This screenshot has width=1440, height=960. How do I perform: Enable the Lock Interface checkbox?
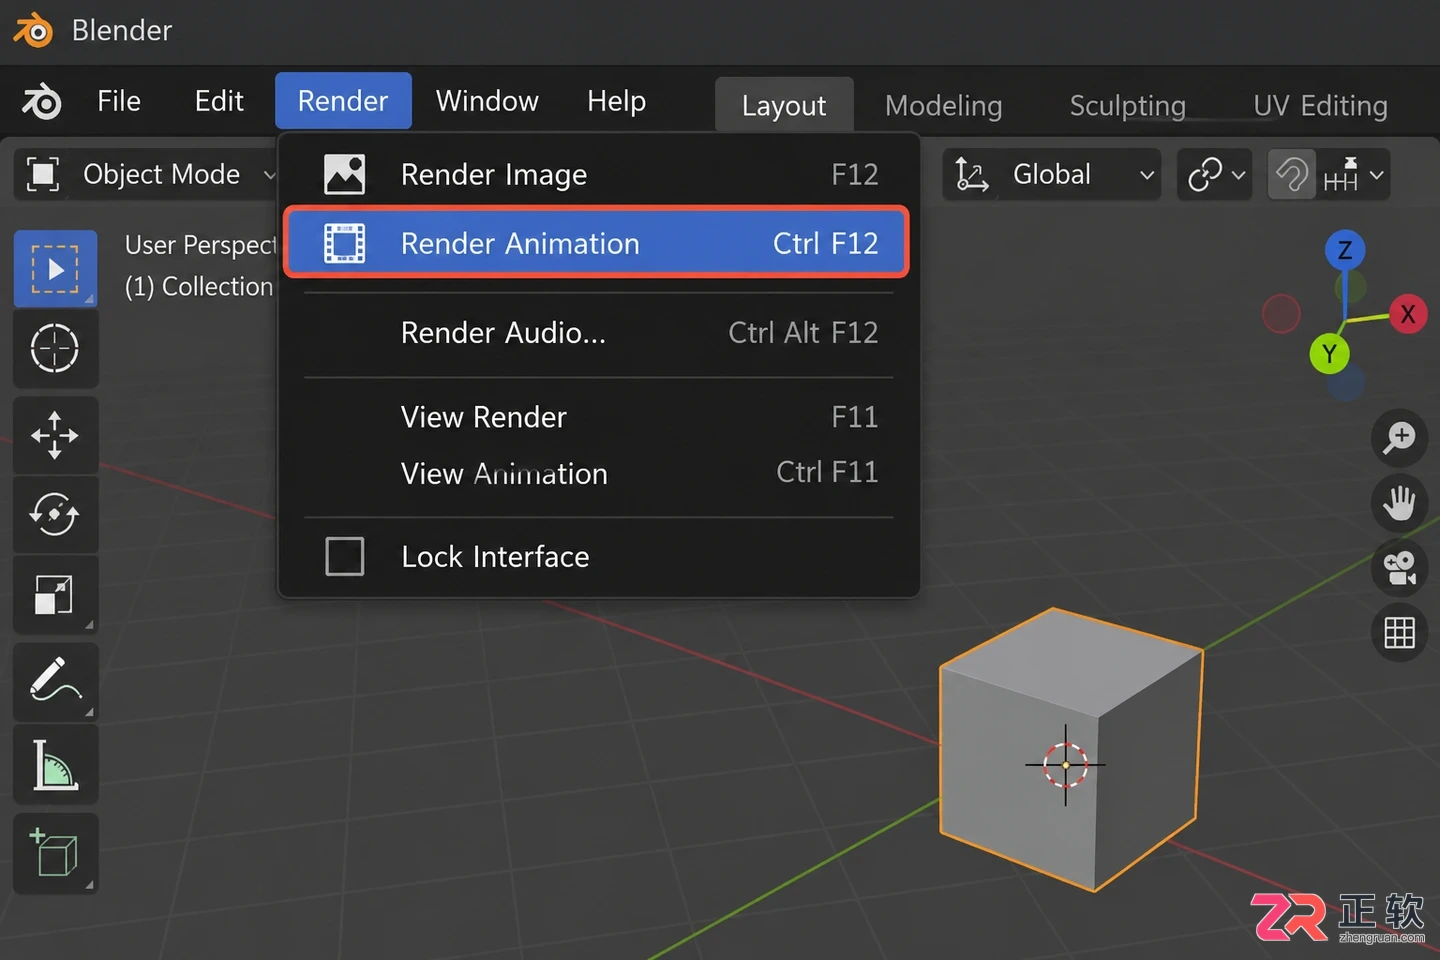coord(345,556)
